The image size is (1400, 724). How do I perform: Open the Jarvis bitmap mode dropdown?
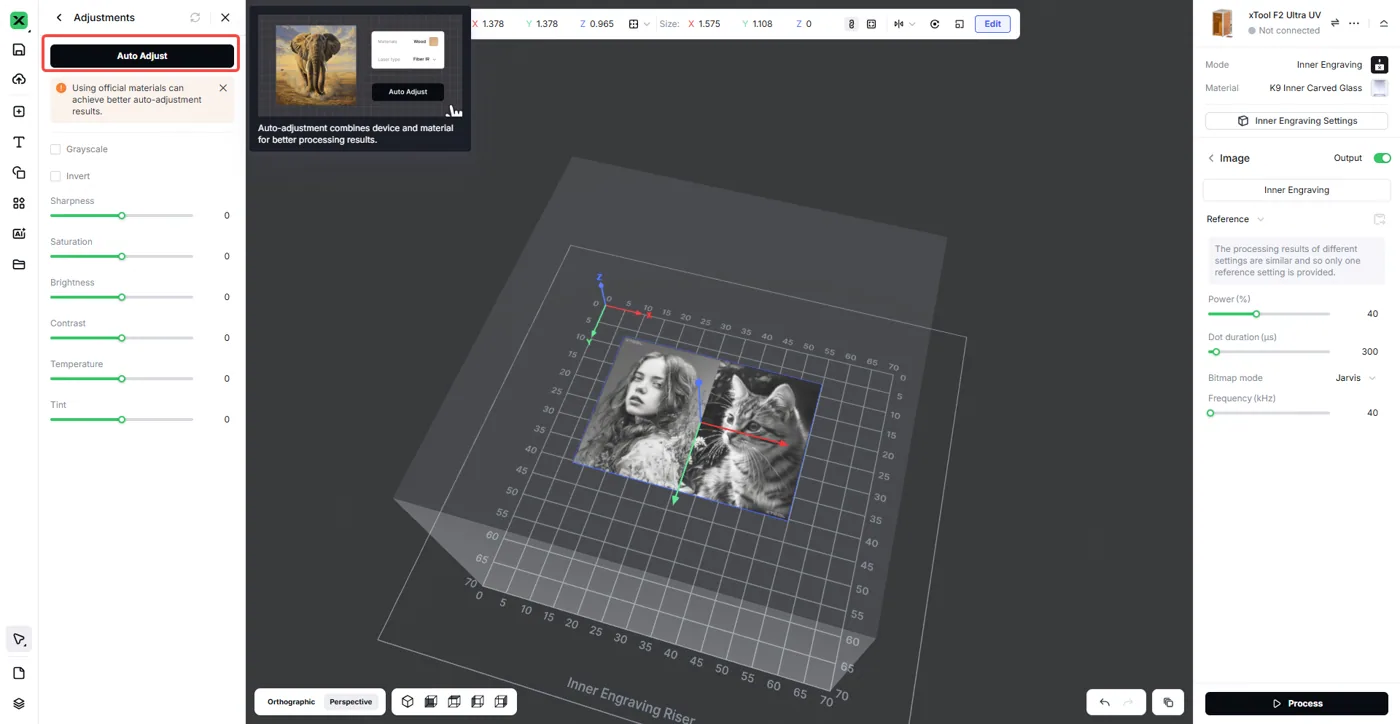pos(1356,378)
